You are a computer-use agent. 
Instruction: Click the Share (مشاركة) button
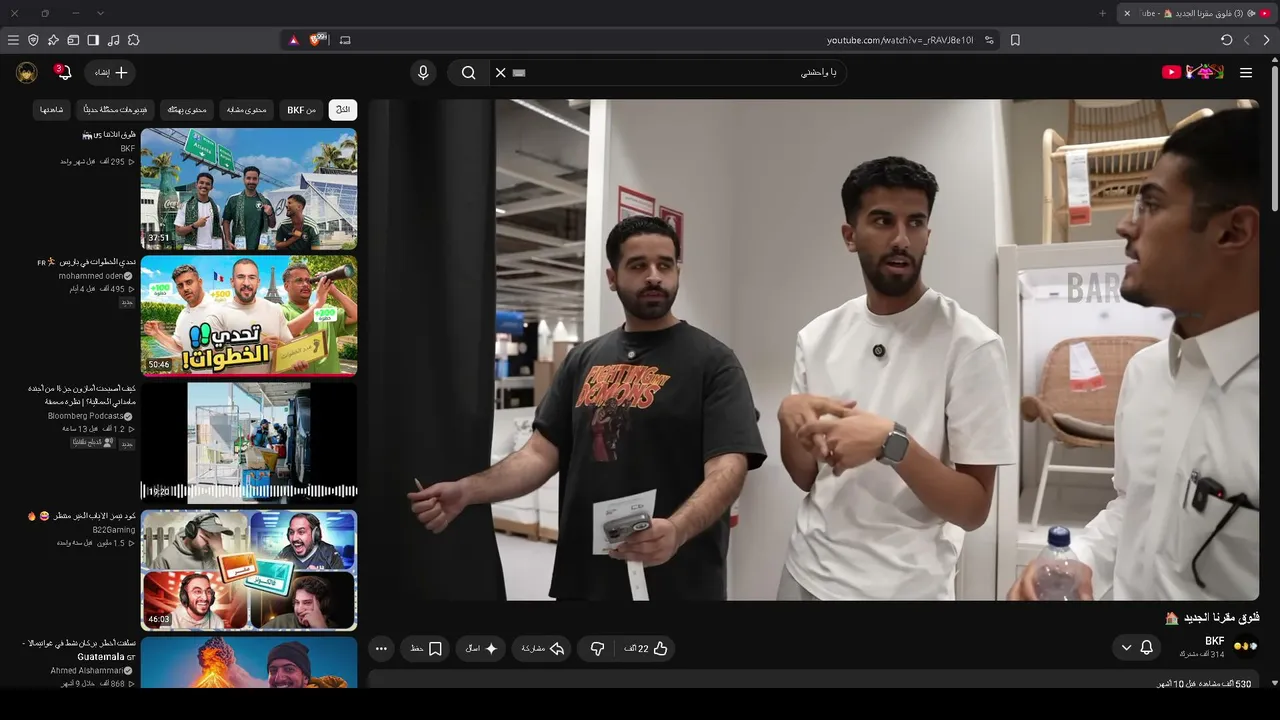[x=543, y=648]
